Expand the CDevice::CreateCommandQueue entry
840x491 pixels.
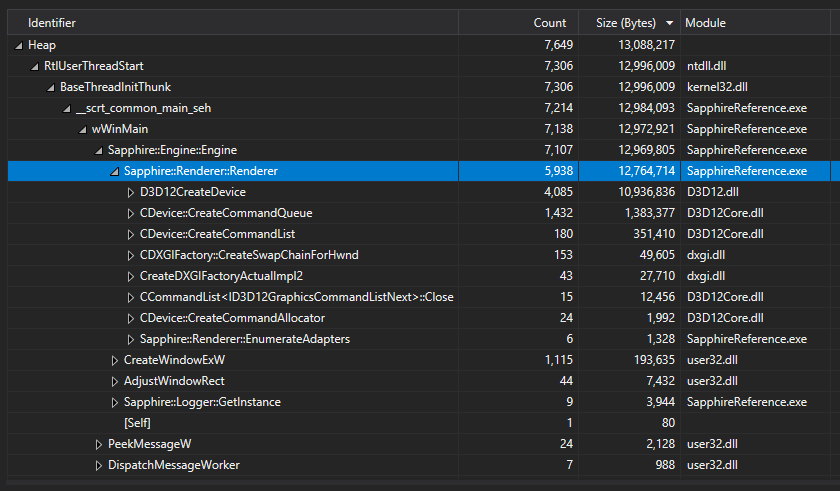pyautogui.click(x=130, y=213)
